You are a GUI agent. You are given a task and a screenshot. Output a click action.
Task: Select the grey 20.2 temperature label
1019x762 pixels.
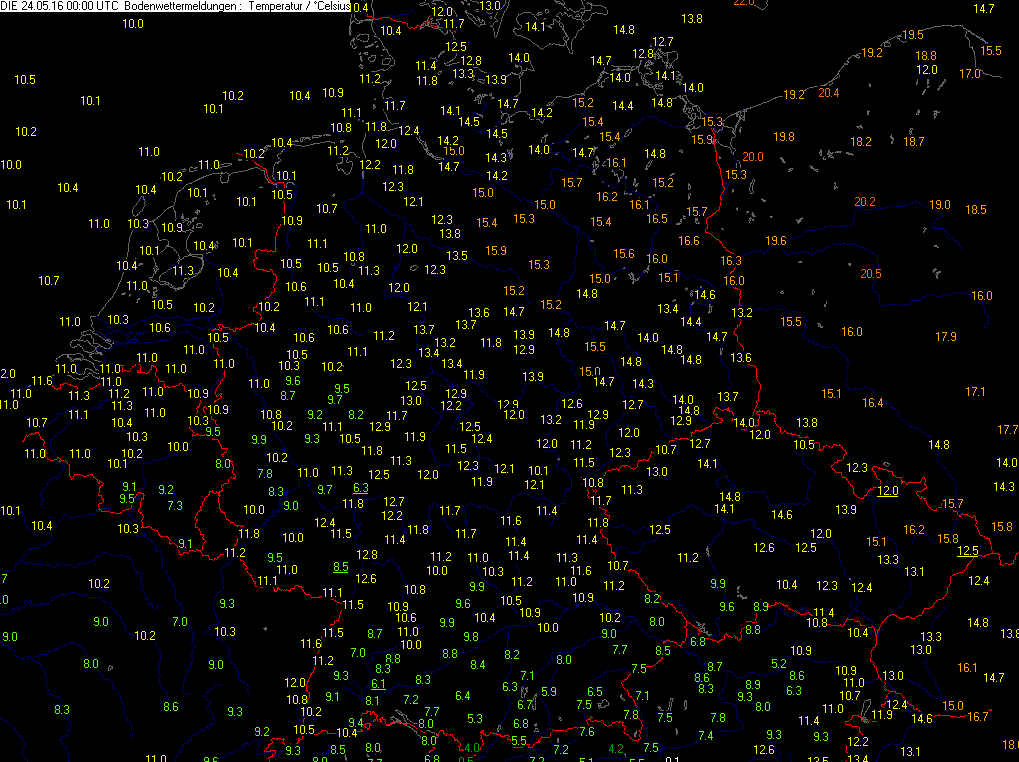click(x=865, y=202)
